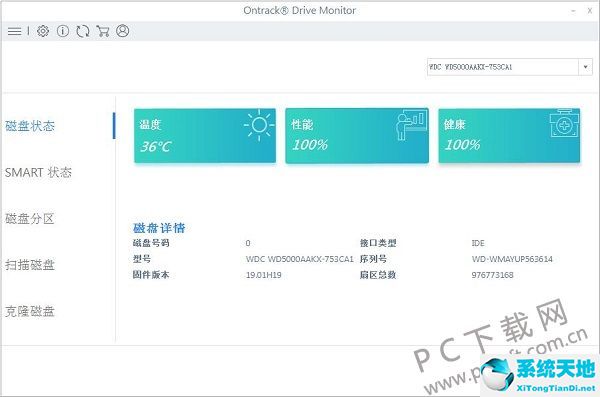Click the 温度 36°C card
Viewport: 600px width, 397px height.
205,136
